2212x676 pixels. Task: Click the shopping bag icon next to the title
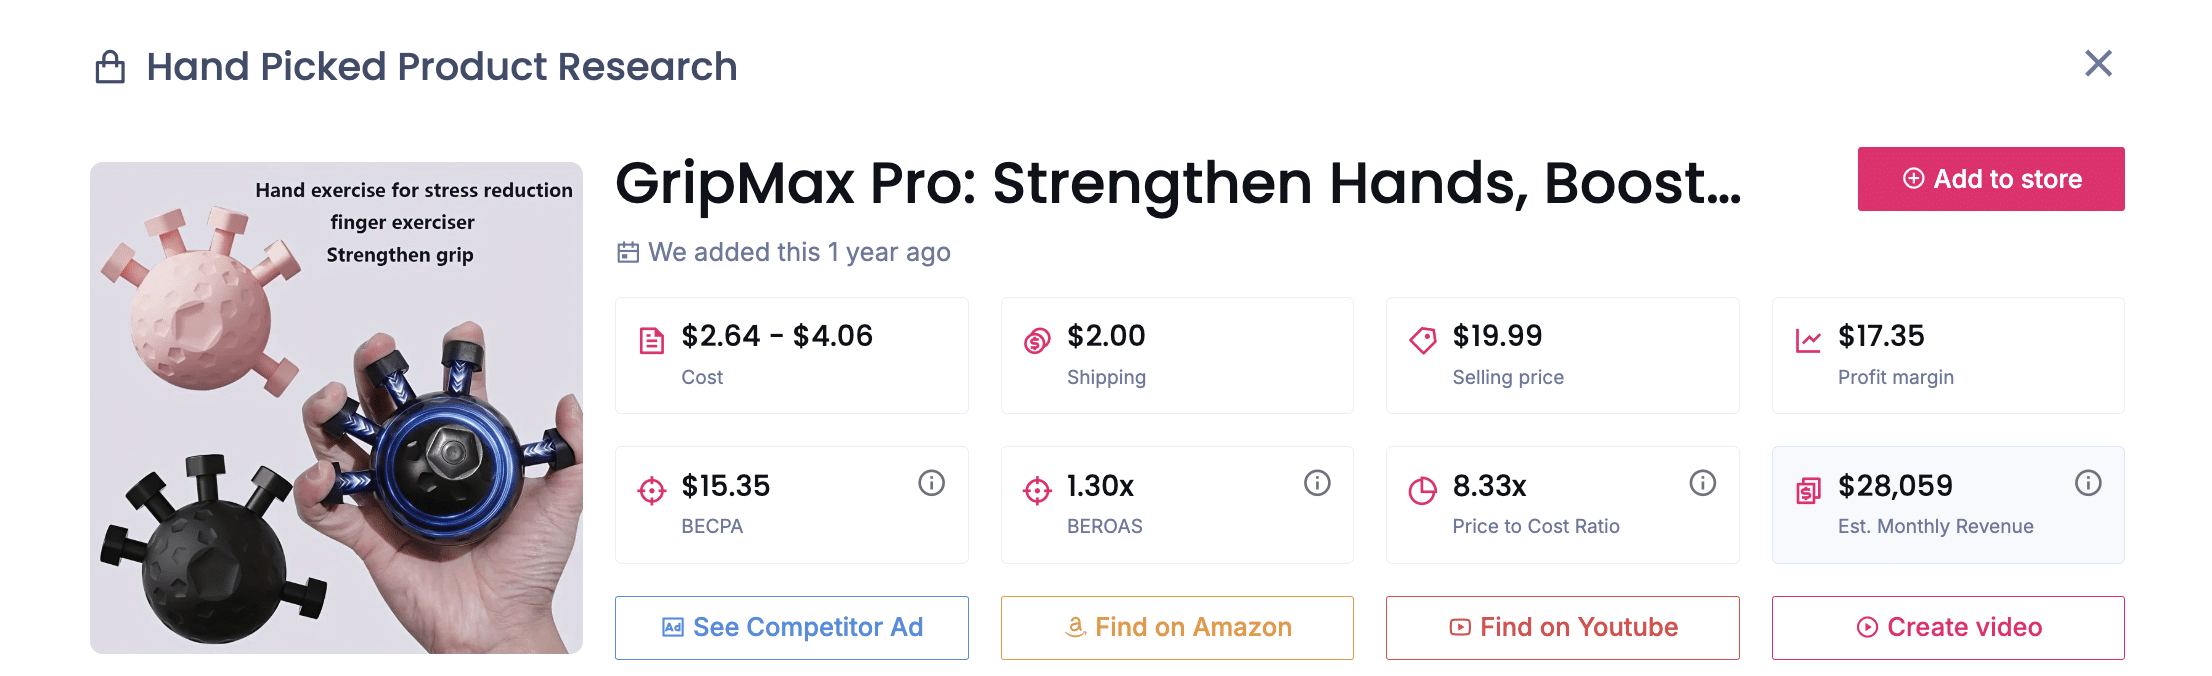tap(109, 64)
